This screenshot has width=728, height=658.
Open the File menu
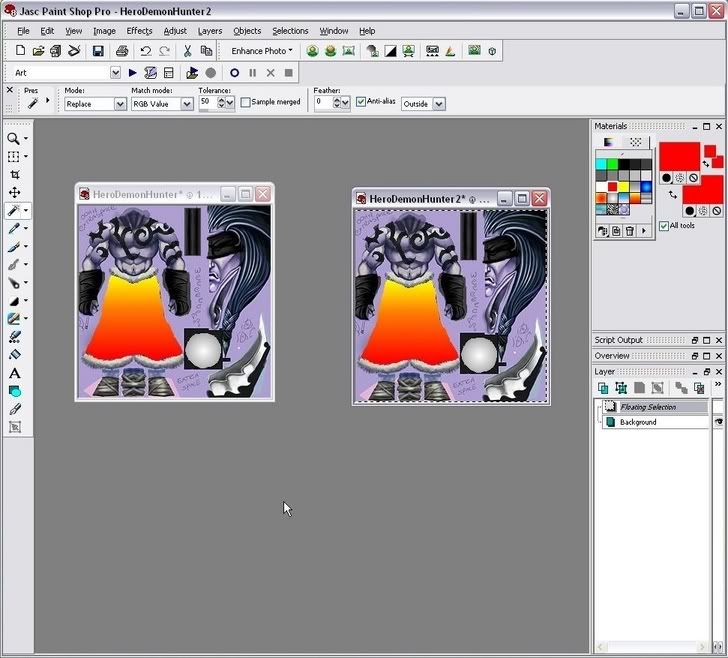pyautogui.click(x=23, y=31)
